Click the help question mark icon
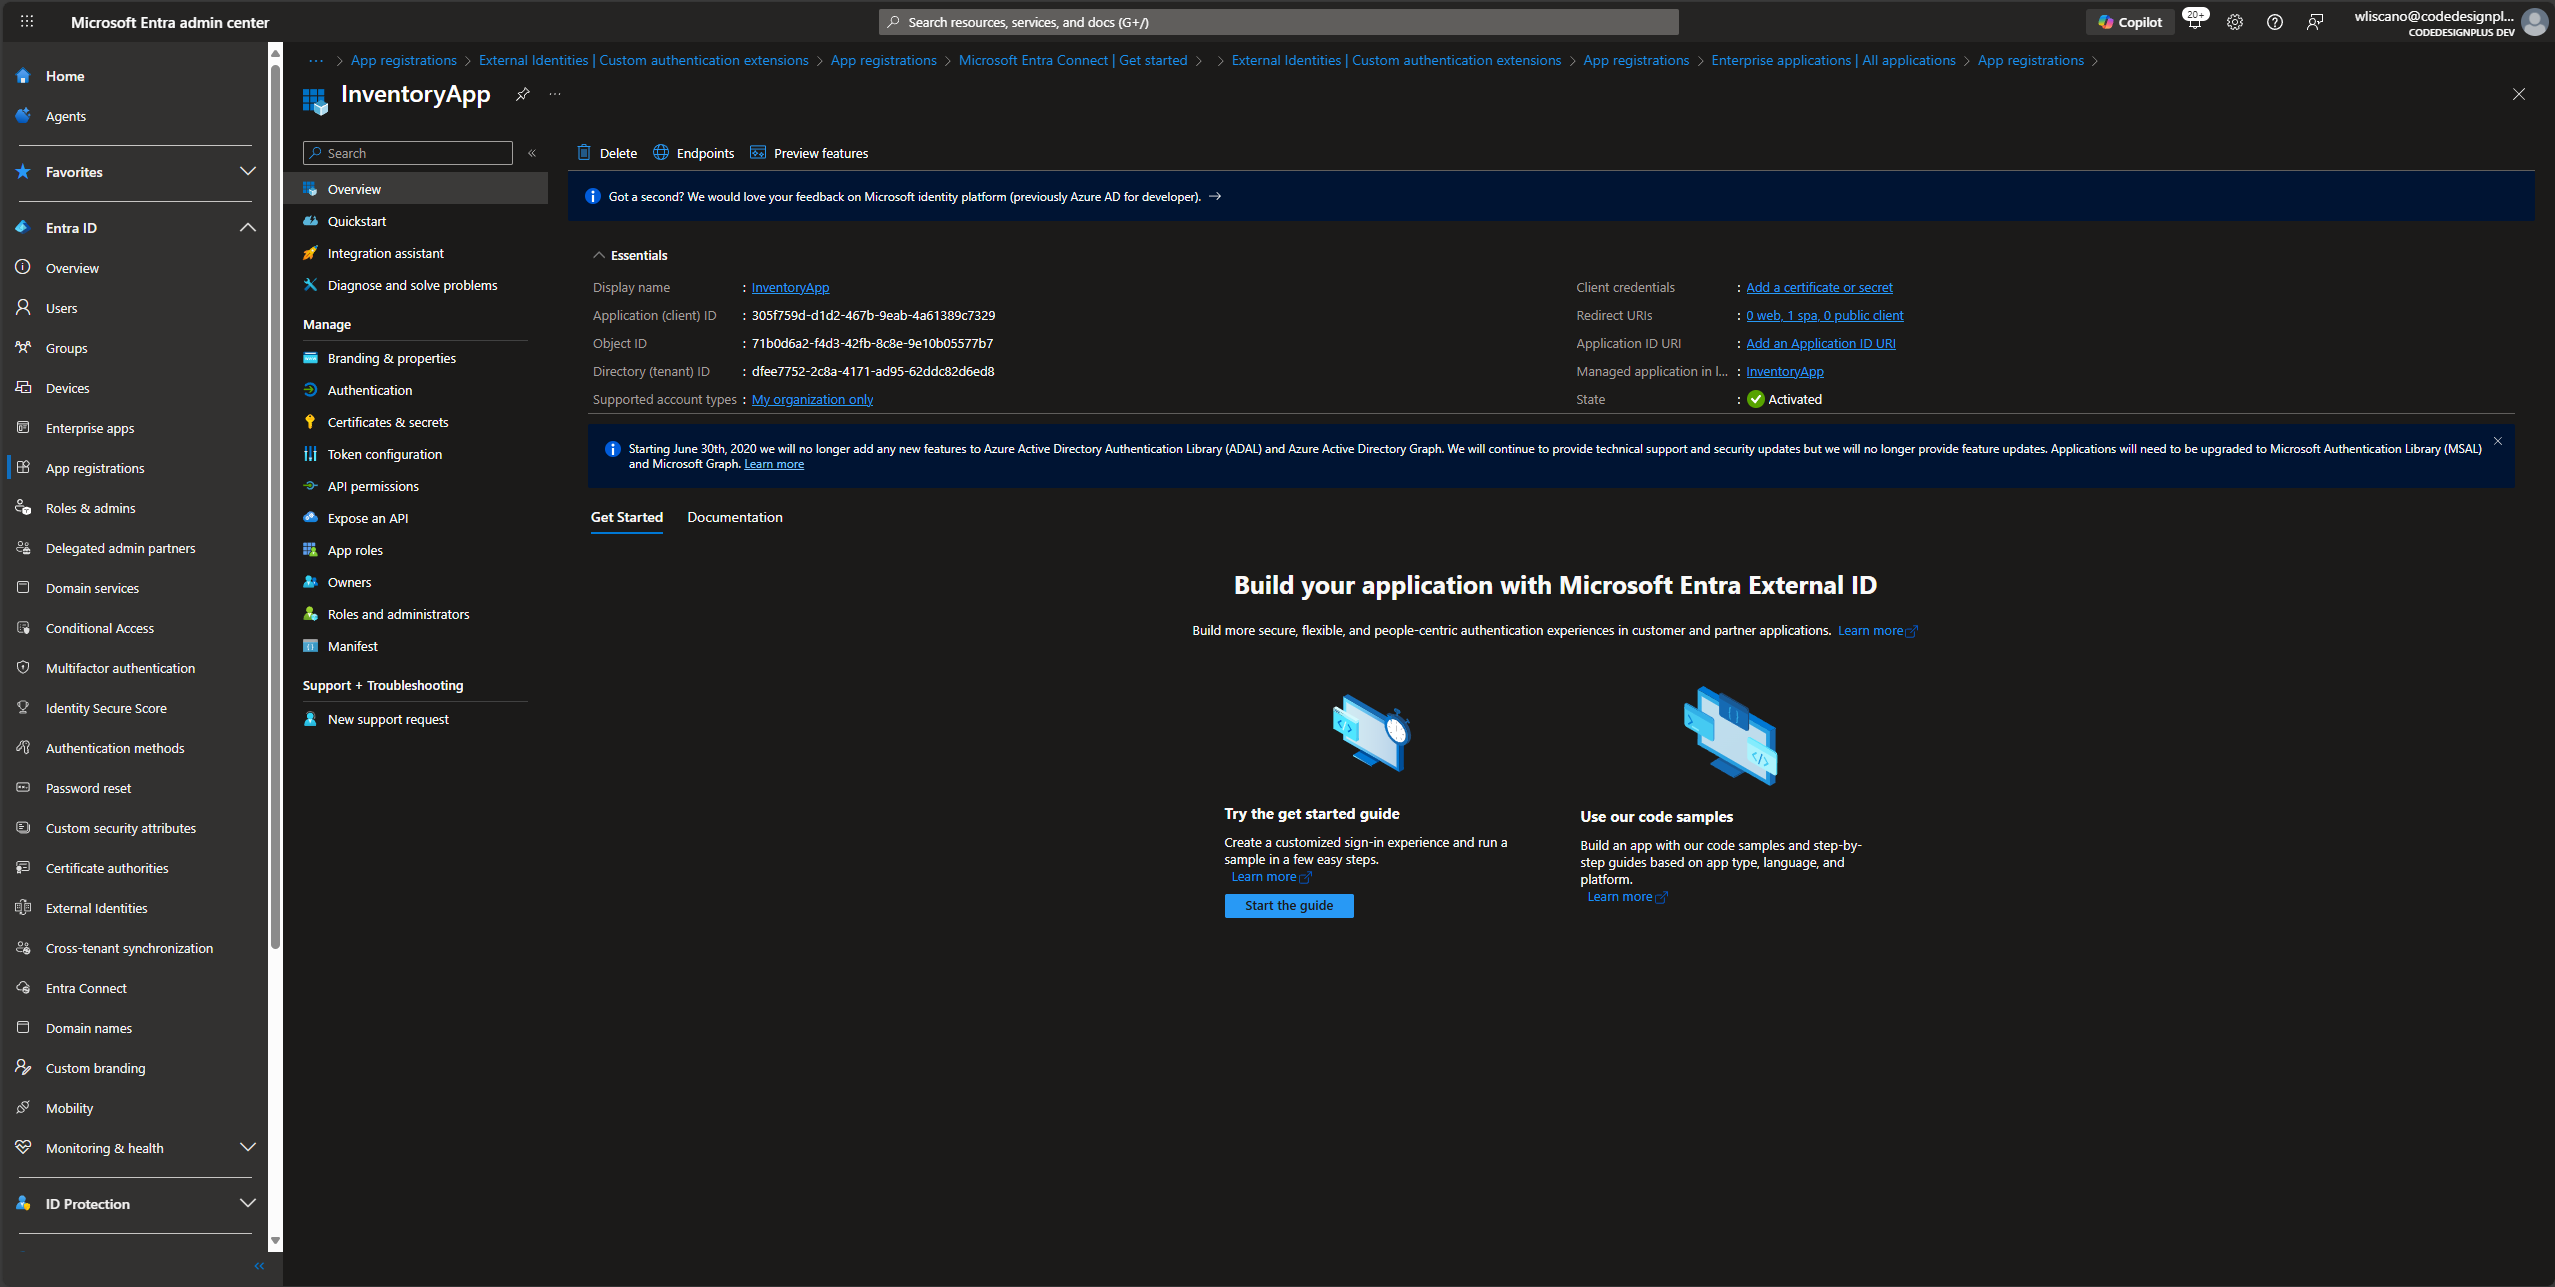Screen dimensions: 2555x1287 tap(2274, 22)
